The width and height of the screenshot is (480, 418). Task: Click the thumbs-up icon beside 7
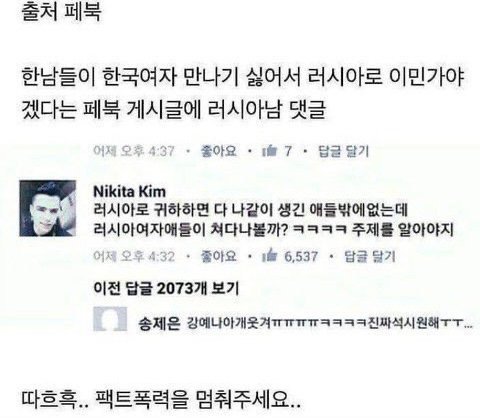point(270,151)
